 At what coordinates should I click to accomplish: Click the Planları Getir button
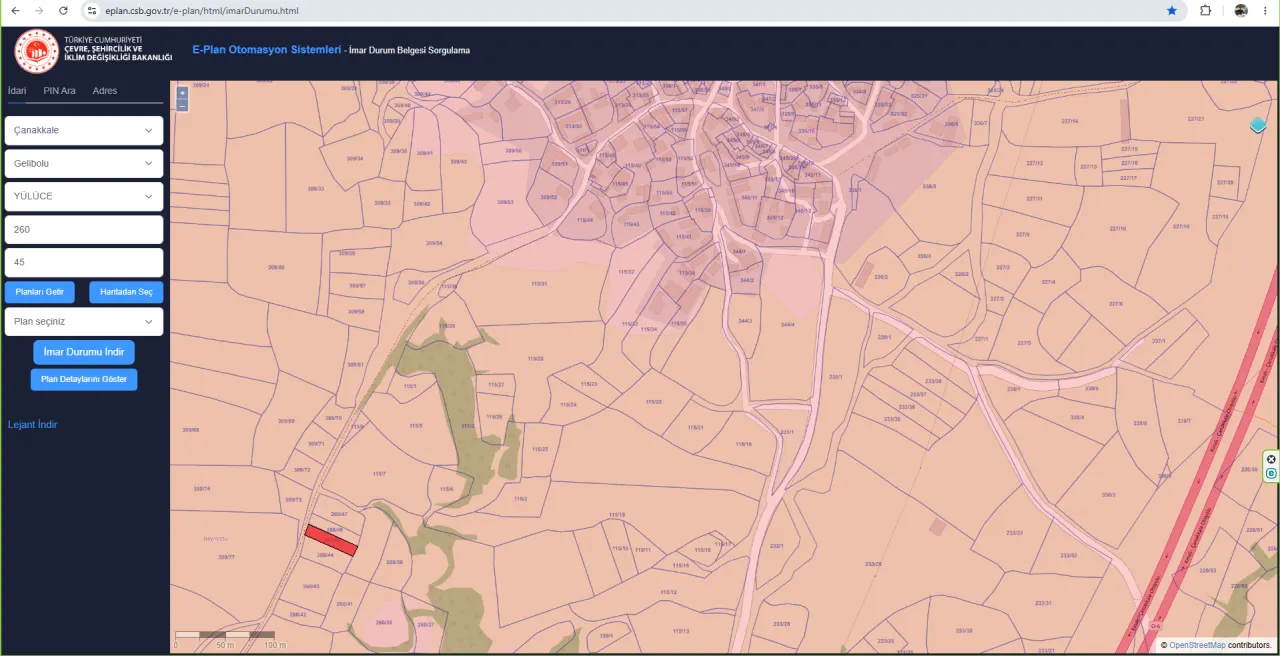40,292
